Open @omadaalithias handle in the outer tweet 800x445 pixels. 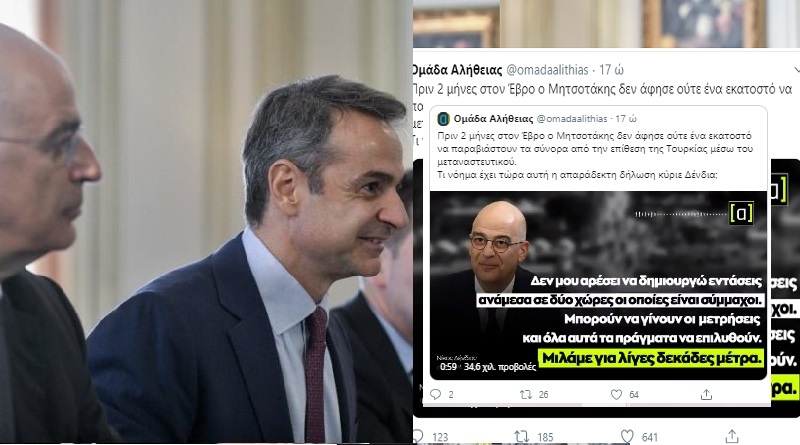(547, 69)
